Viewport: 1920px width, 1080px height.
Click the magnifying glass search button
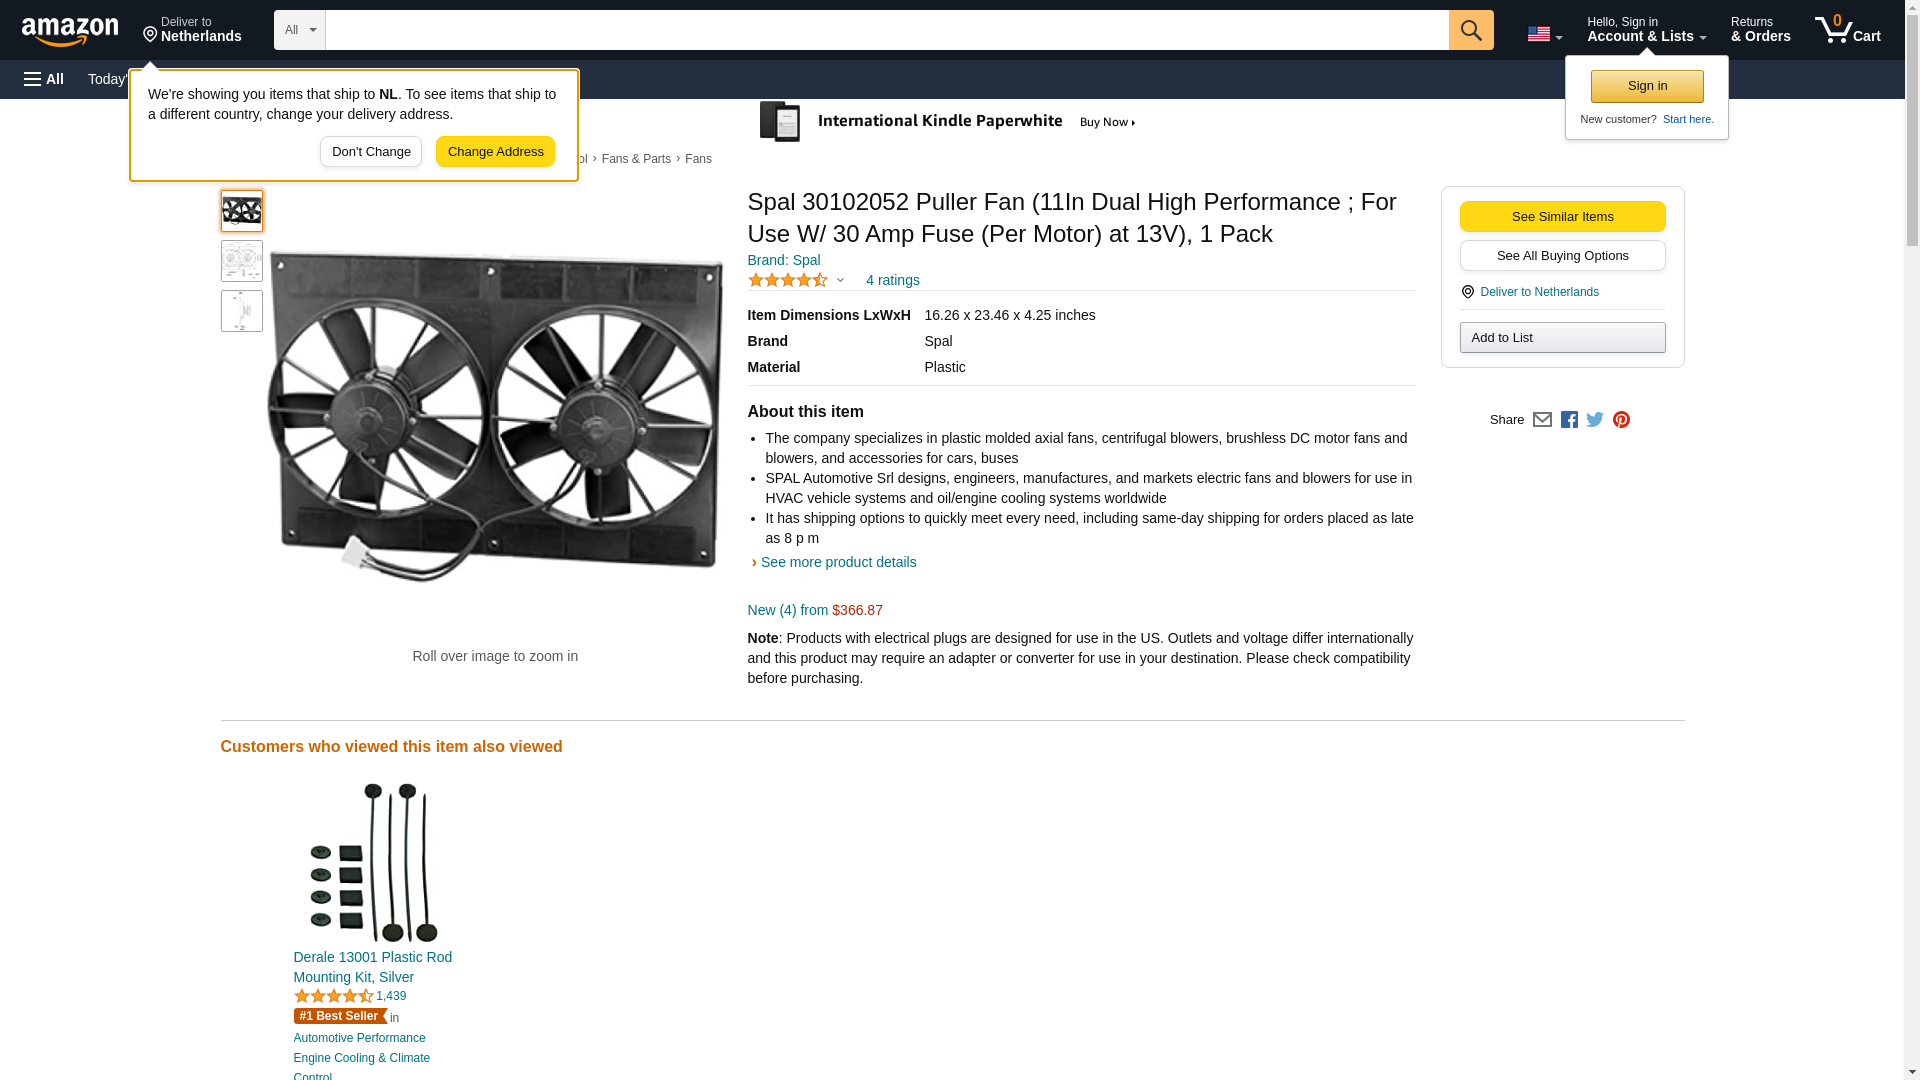1470,30
